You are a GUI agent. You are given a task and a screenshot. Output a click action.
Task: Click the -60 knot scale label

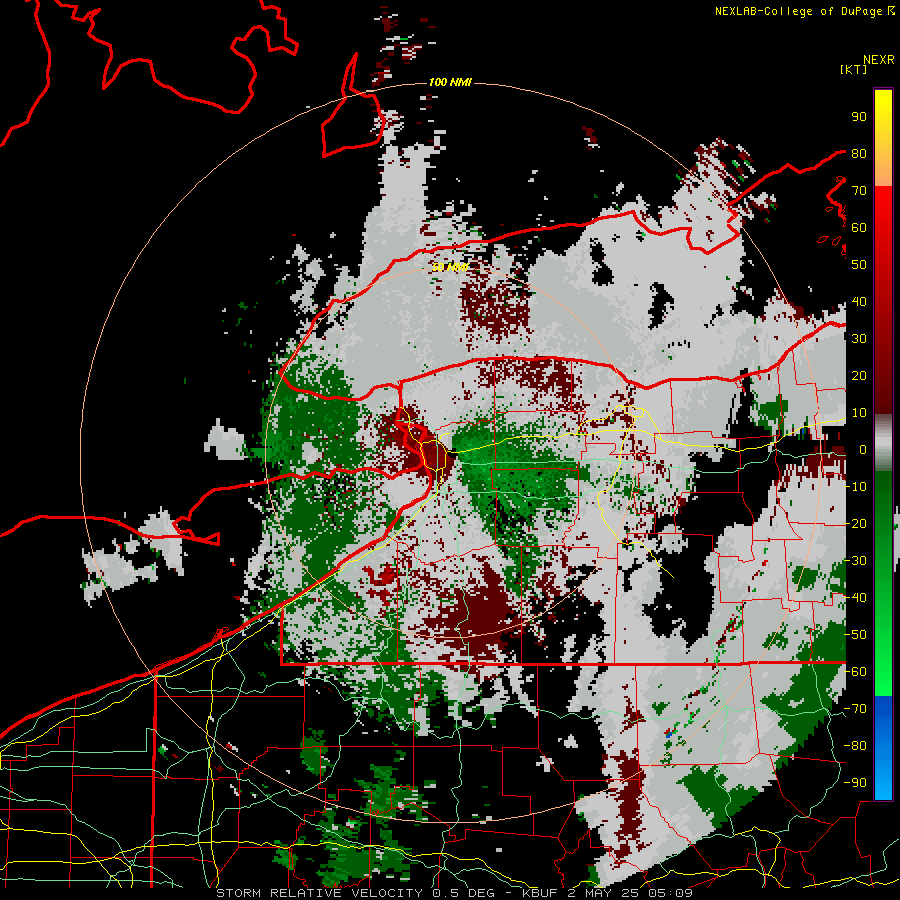tap(856, 672)
